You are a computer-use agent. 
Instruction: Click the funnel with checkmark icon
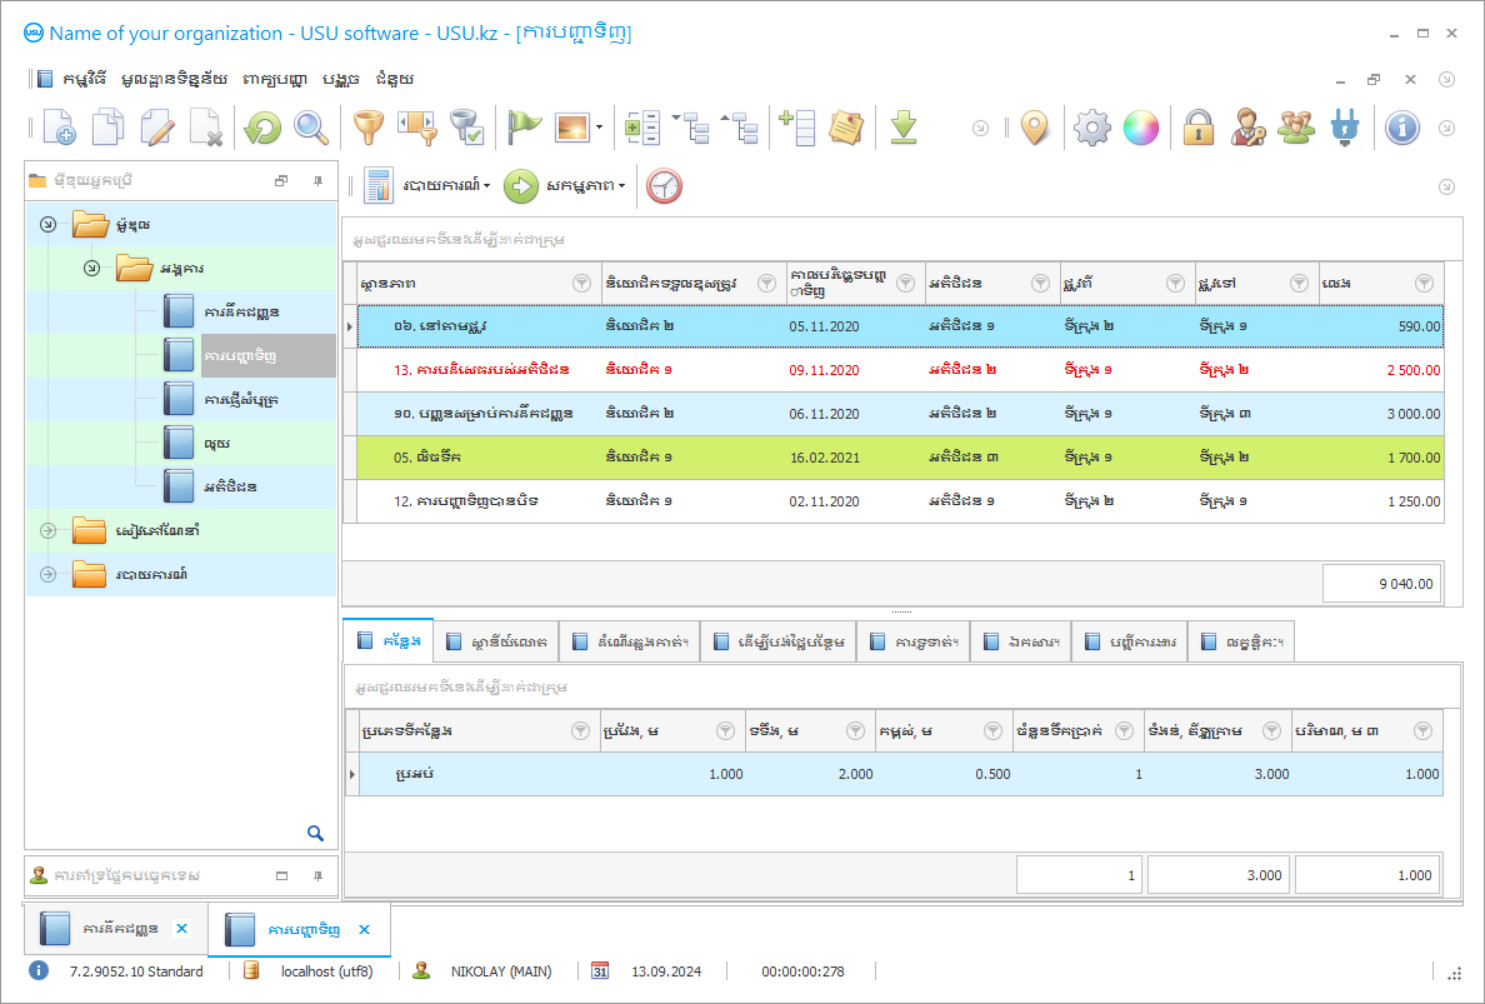click(467, 127)
